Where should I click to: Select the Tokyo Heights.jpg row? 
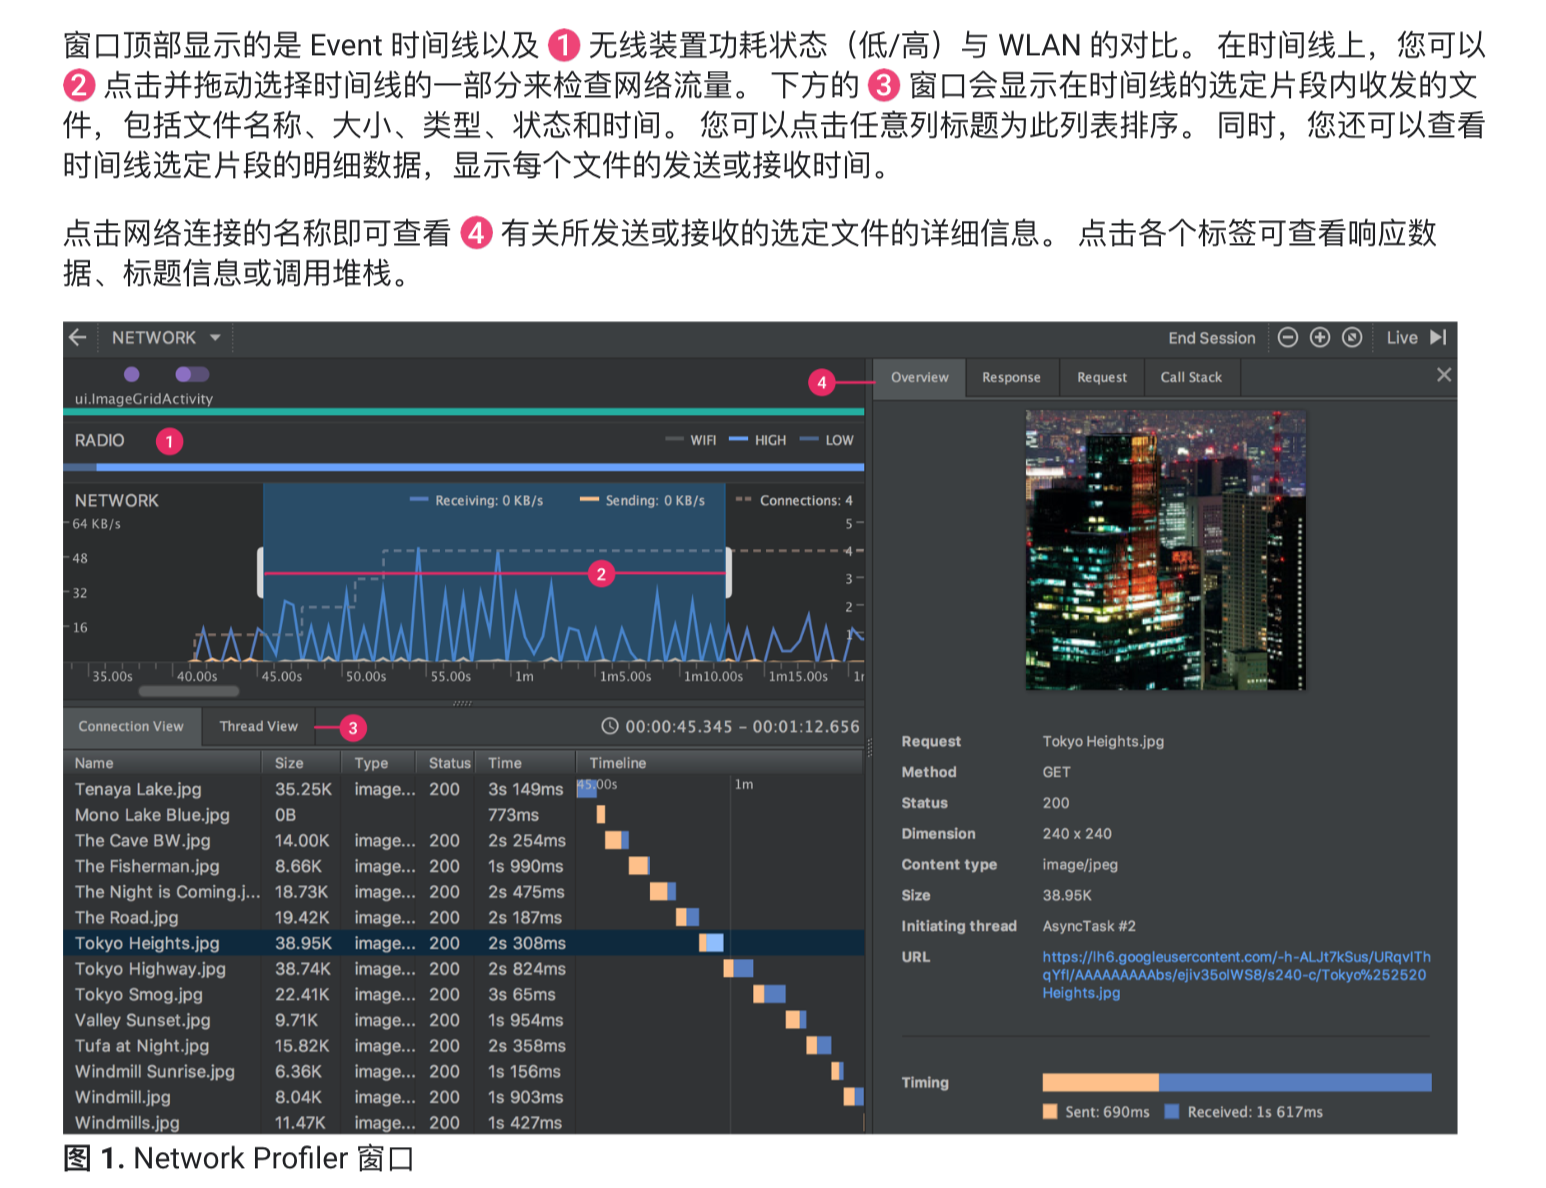pyautogui.click(x=464, y=943)
